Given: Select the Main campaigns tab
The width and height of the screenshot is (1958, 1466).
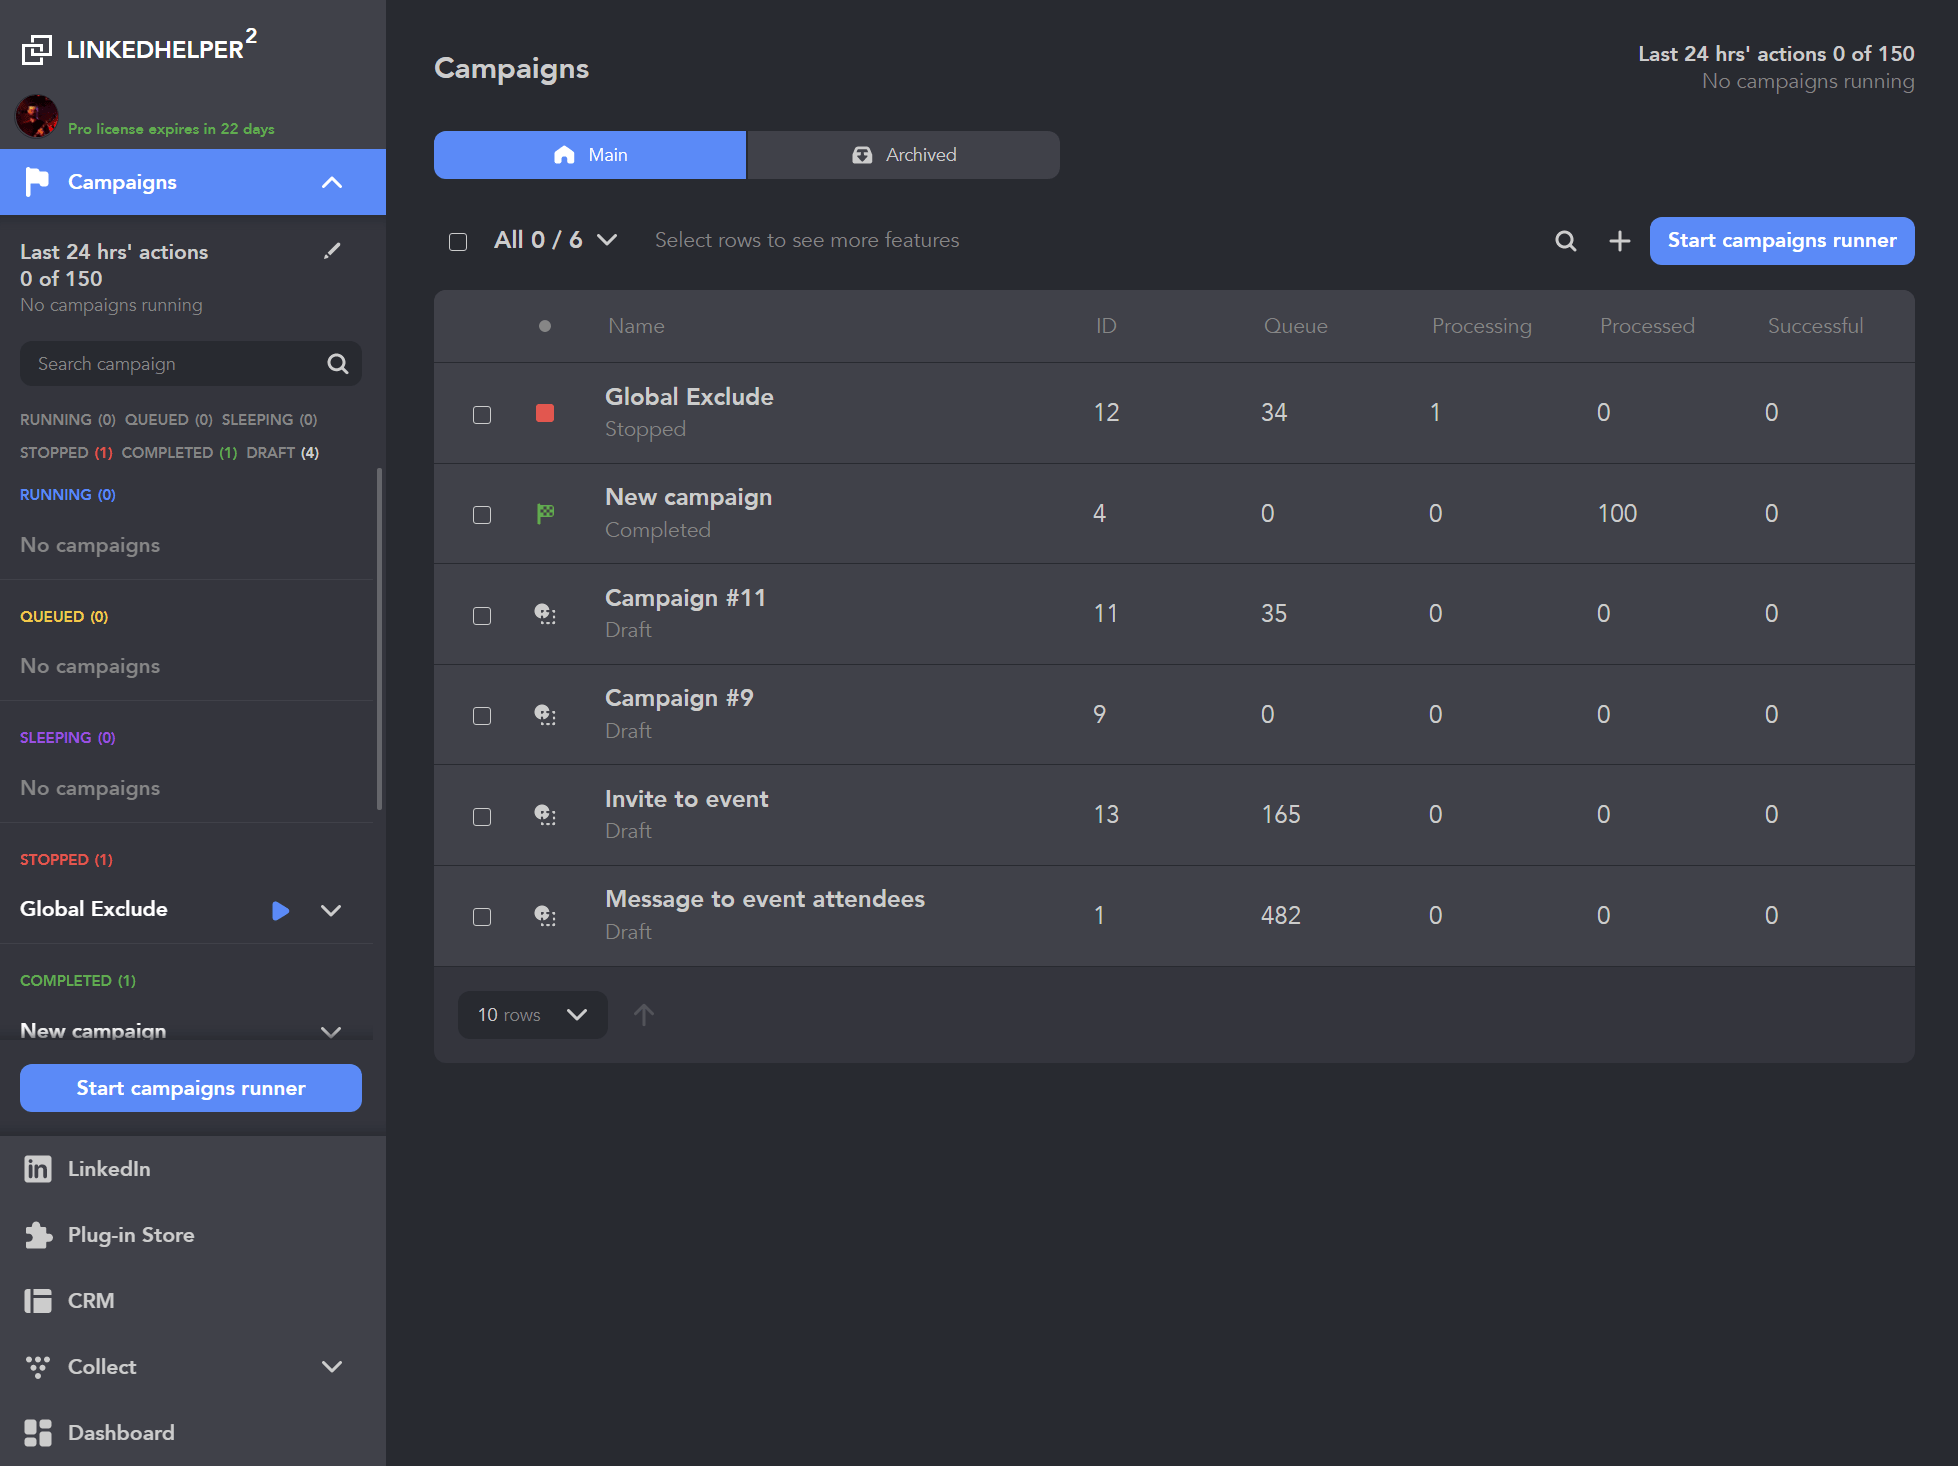Looking at the screenshot, I should 589,155.
